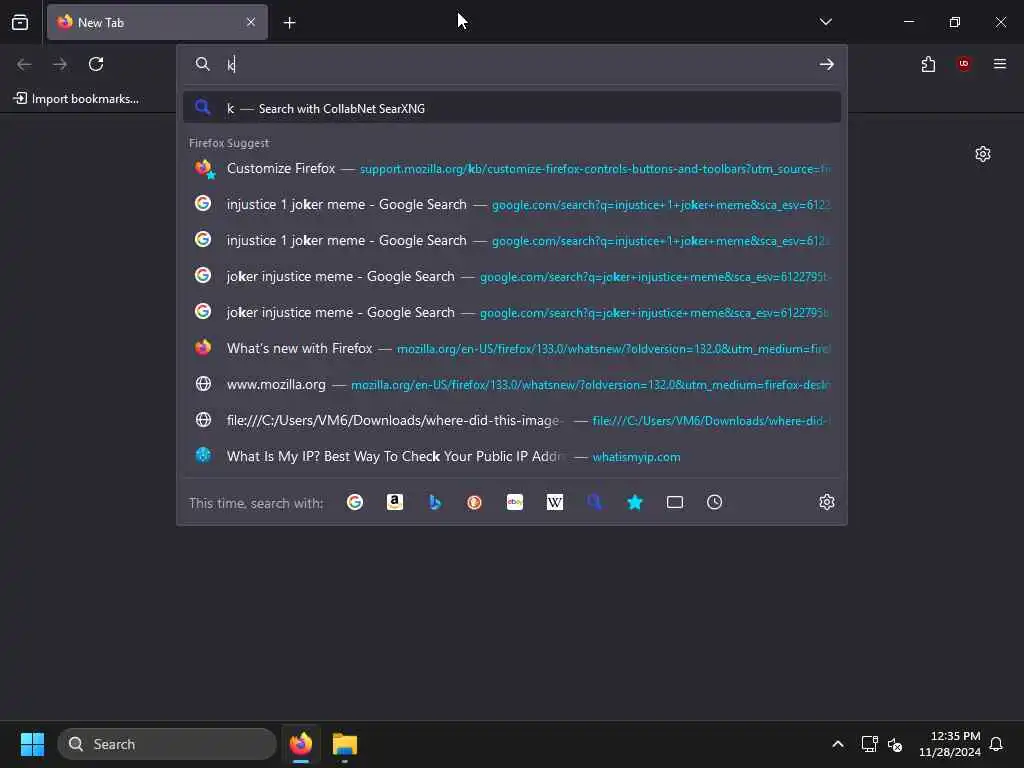
Task: Search this time with Bing
Action: [x=435, y=502]
